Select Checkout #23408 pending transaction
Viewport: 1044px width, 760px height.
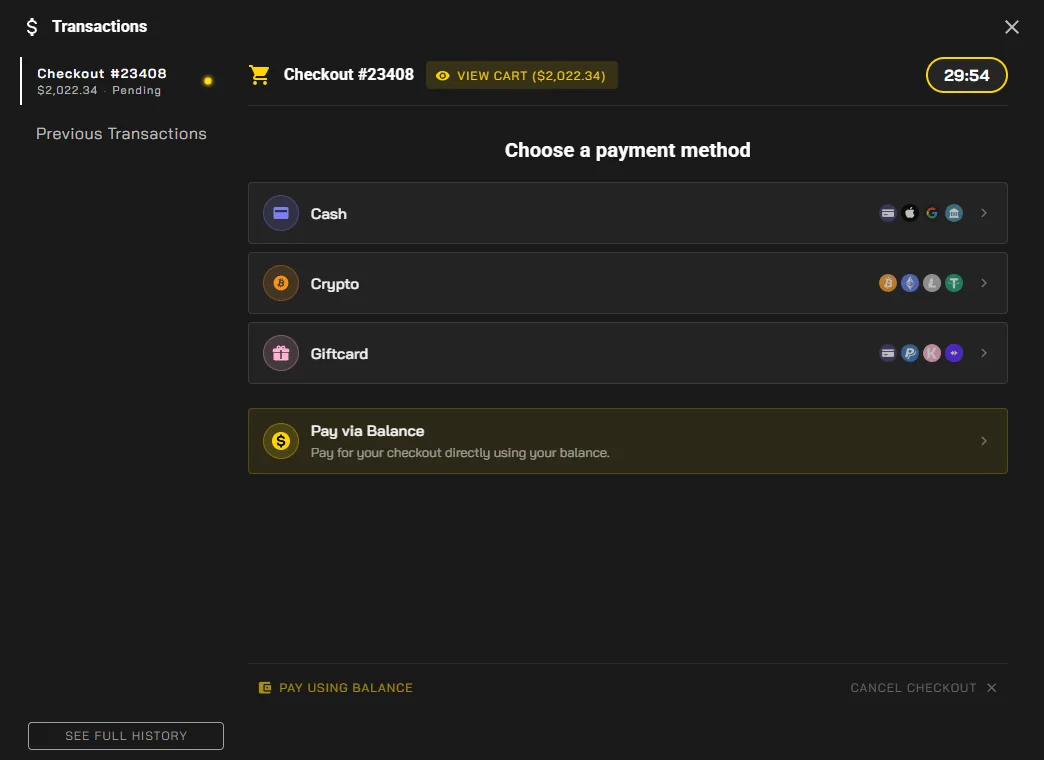[121, 81]
